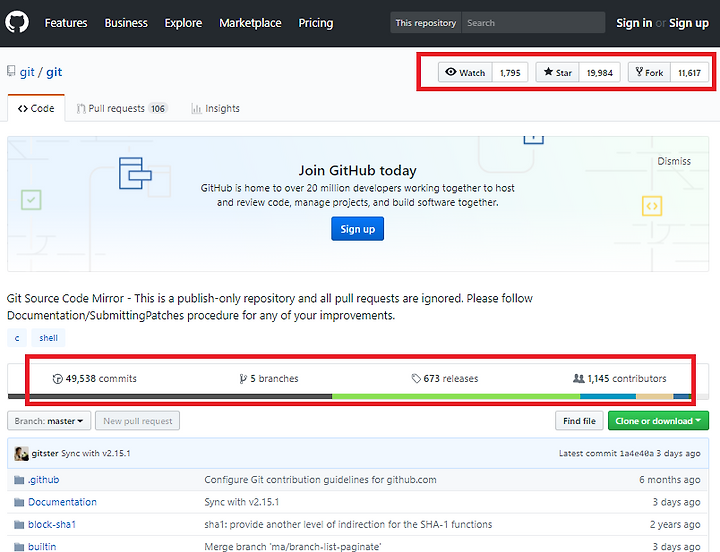The image size is (720, 552).
Task: Open the gitster author link
Action: pos(45,453)
